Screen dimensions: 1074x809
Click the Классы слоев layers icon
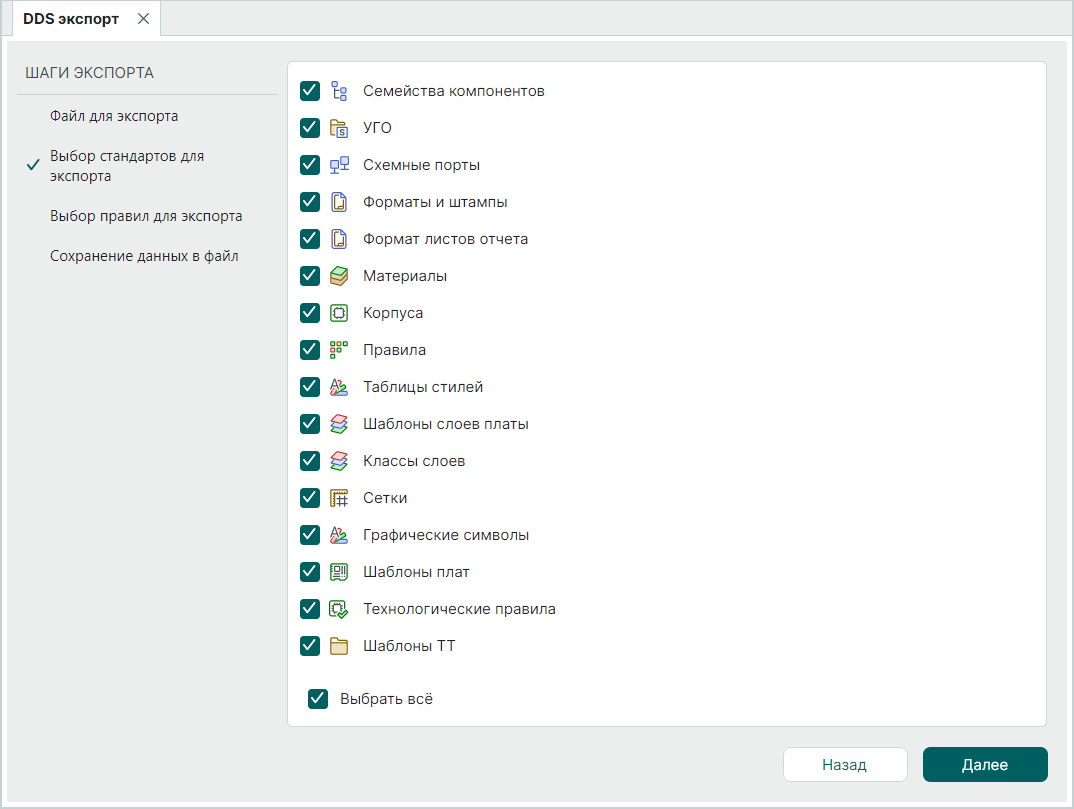pyautogui.click(x=339, y=461)
